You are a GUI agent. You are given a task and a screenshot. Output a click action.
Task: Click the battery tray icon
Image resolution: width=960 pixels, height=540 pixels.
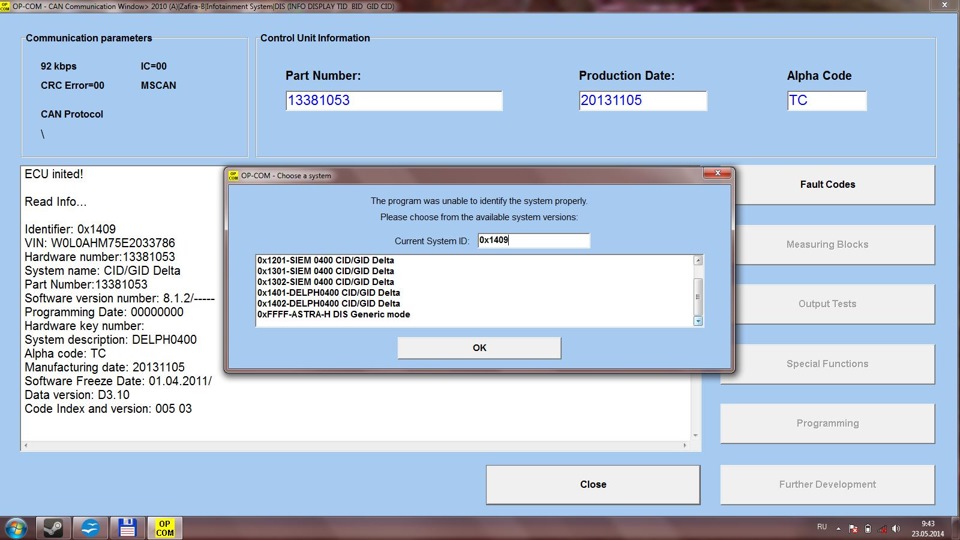868,528
